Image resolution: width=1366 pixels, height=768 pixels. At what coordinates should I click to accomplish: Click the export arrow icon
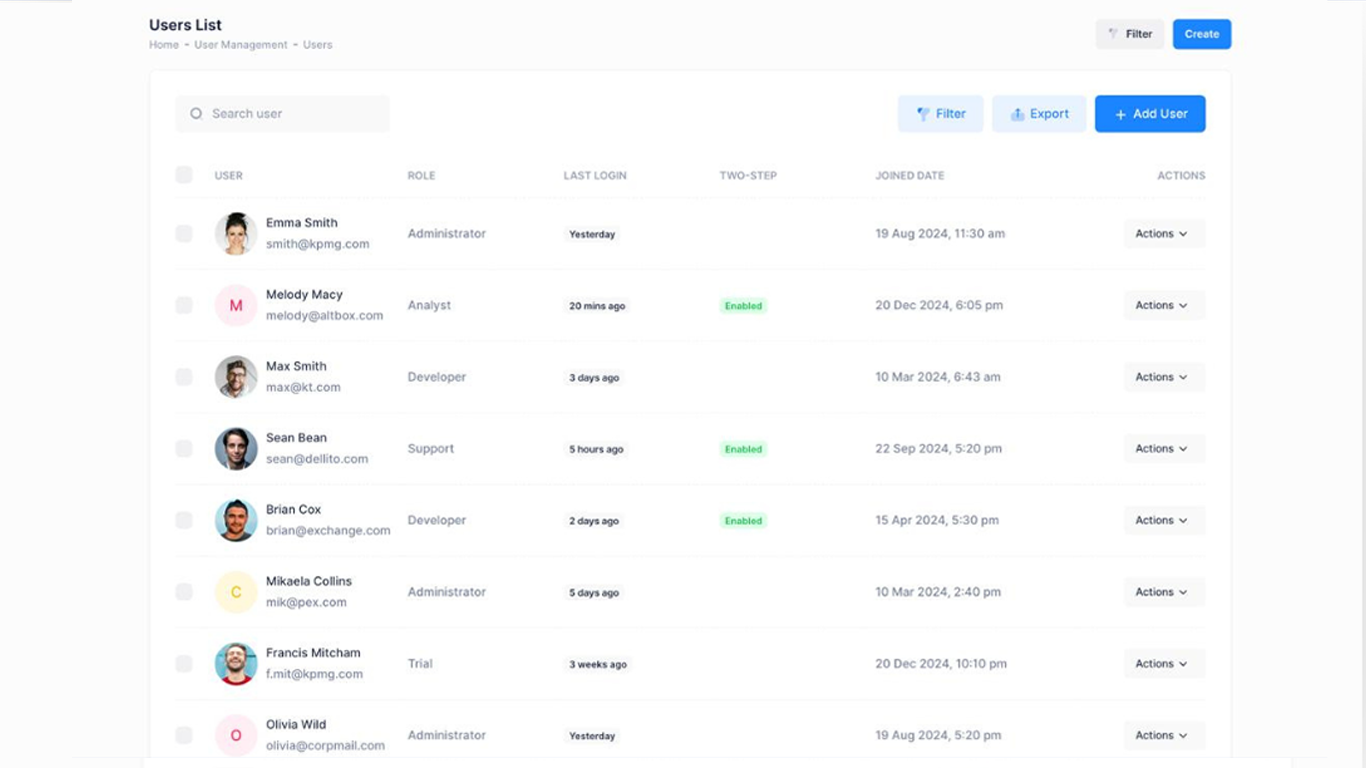pos(1017,114)
